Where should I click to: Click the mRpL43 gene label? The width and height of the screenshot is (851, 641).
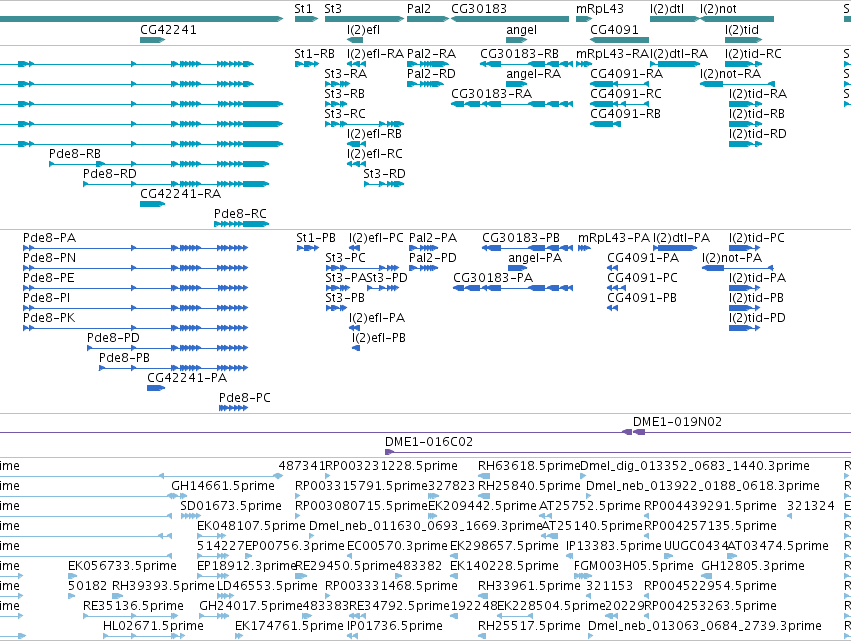coord(600,9)
